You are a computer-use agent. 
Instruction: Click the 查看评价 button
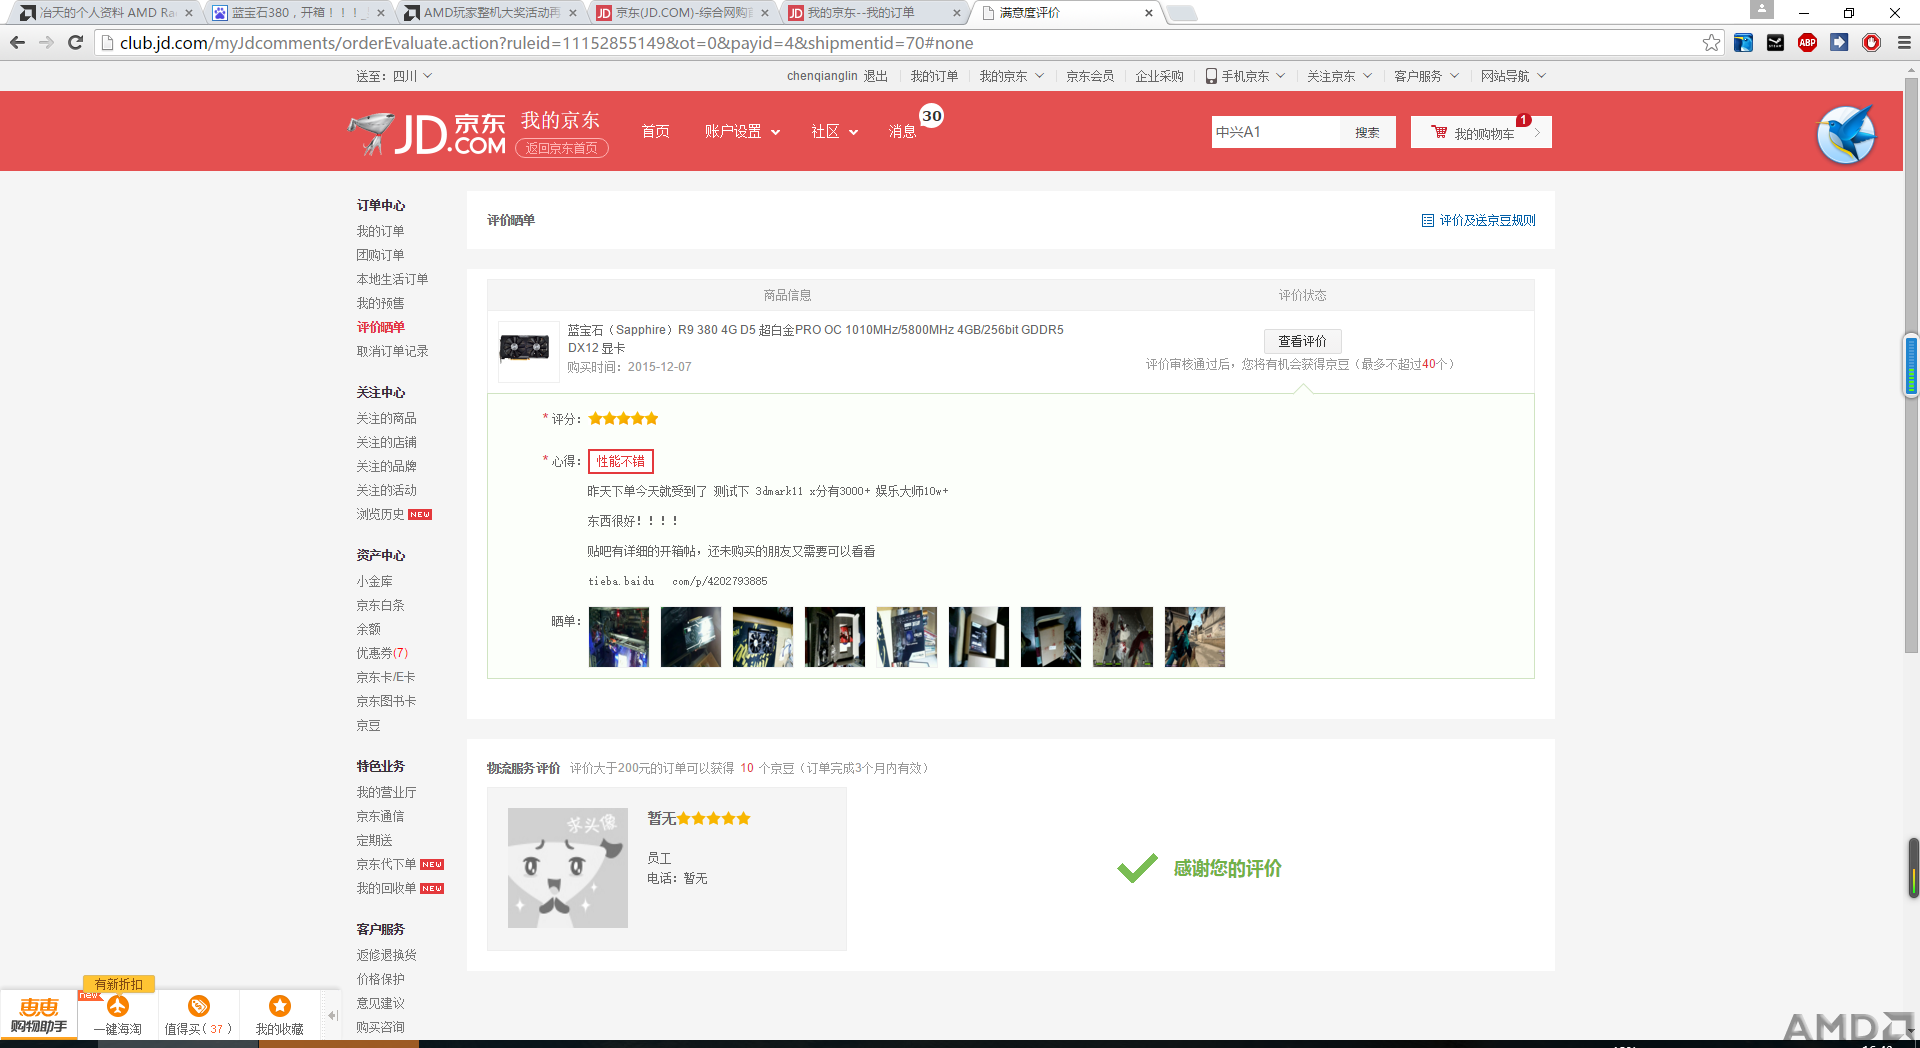point(1302,341)
